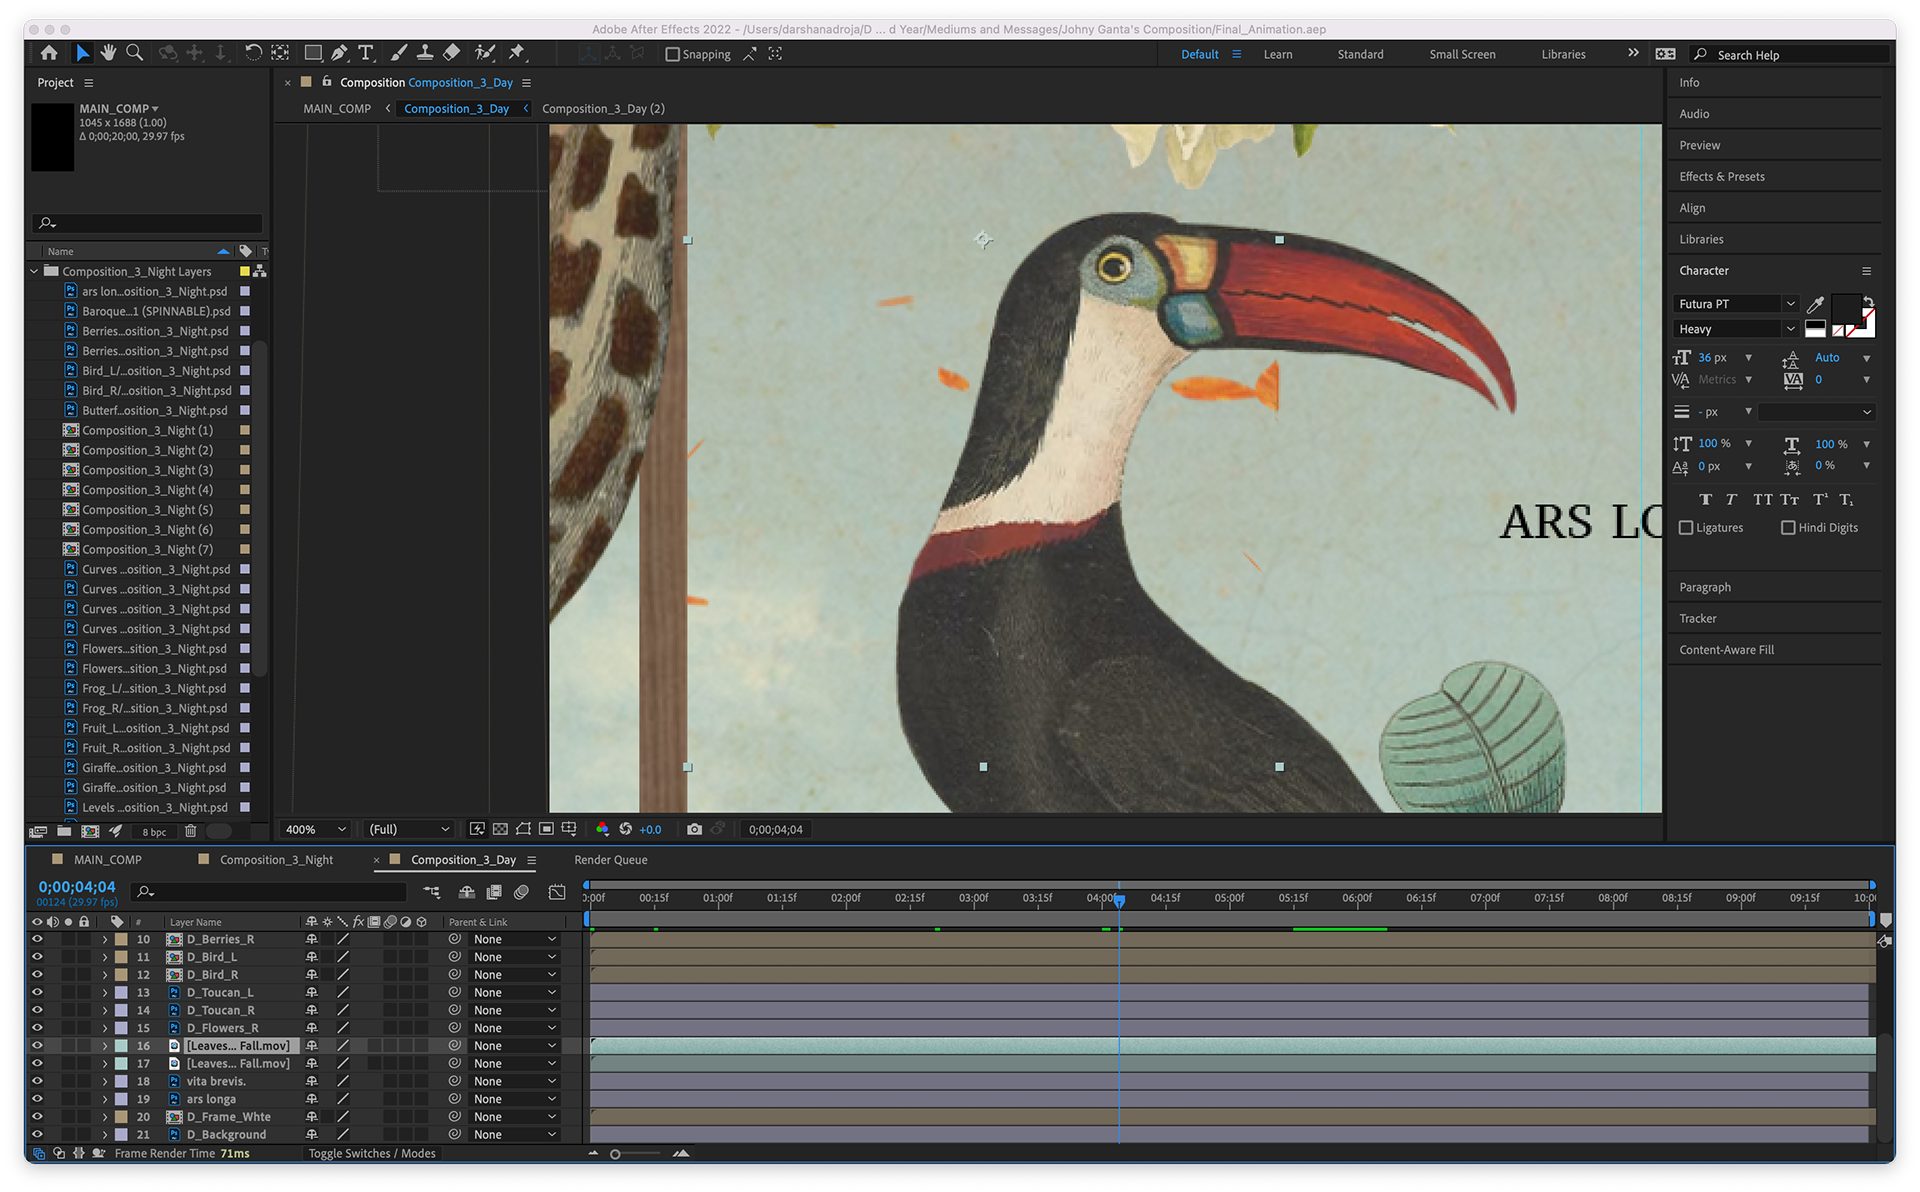Click the Home icon in toolbar
This screenshot has height=1192, width=1920.
49,53
